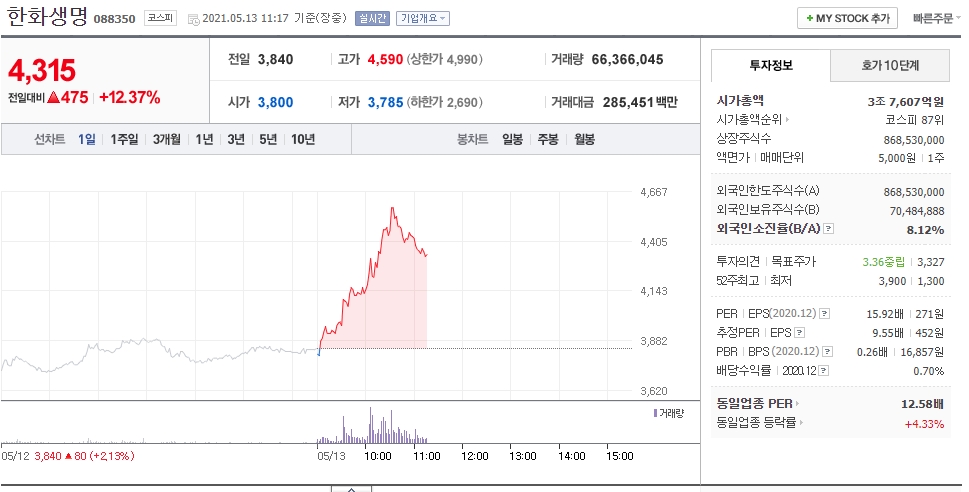
Task: Click the 11:00 time axis label
Action: pos(426,456)
